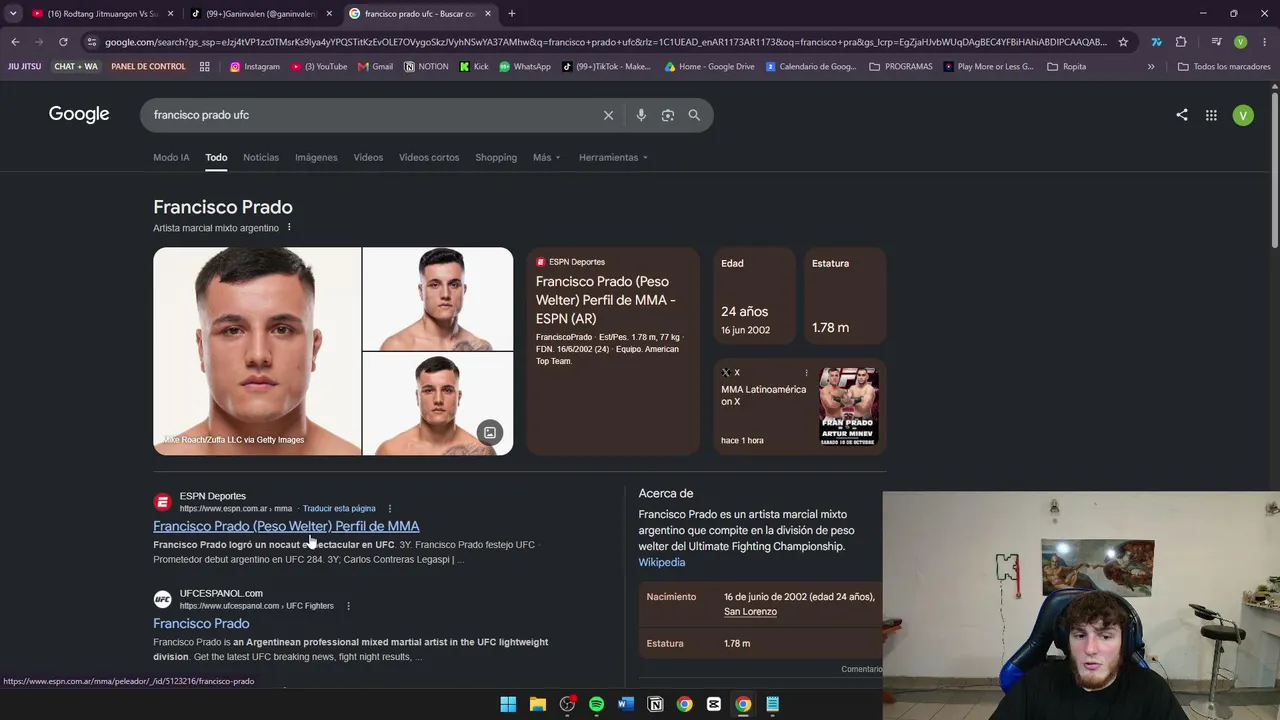Select the Imágenes search tab
This screenshot has height=720, width=1280.
316,158
